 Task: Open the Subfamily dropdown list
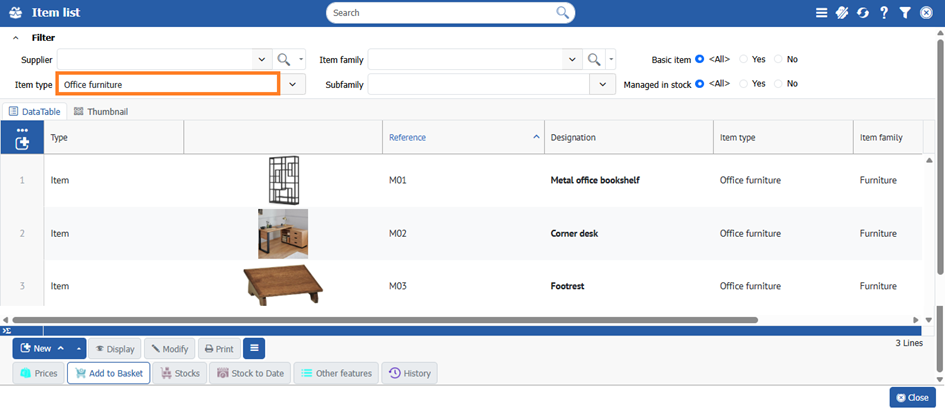pyautogui.click(x=603, y=85)
